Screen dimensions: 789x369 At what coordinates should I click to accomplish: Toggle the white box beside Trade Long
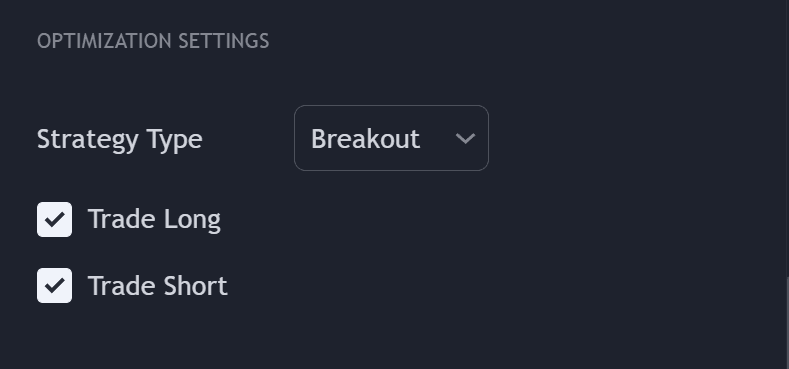point(54,219)
